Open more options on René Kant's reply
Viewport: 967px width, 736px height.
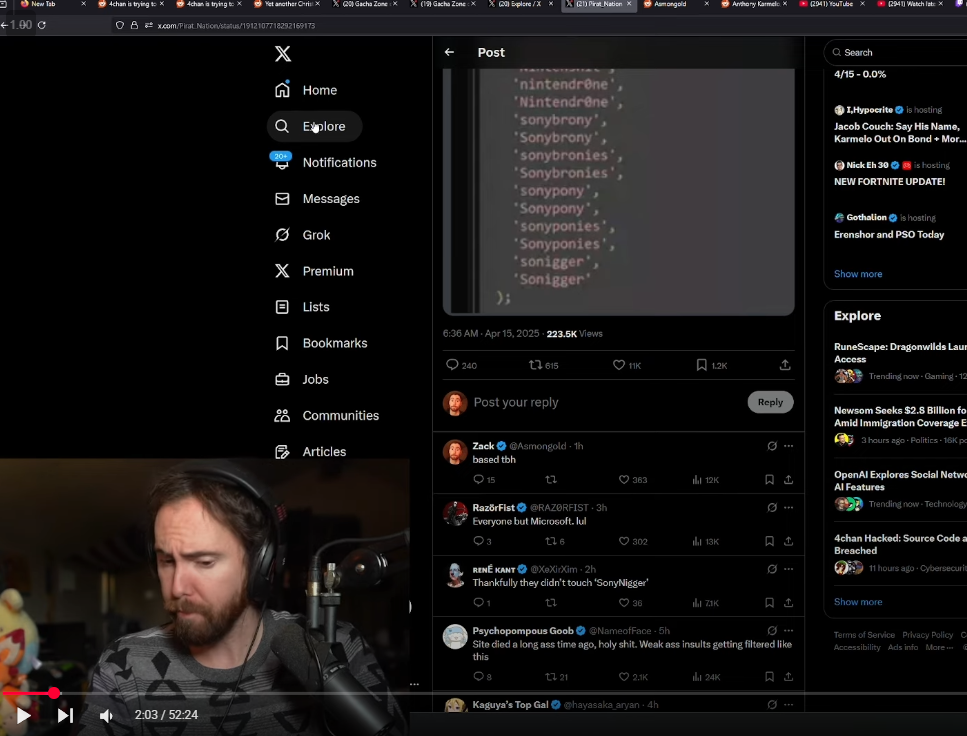[x=788, y=569]
